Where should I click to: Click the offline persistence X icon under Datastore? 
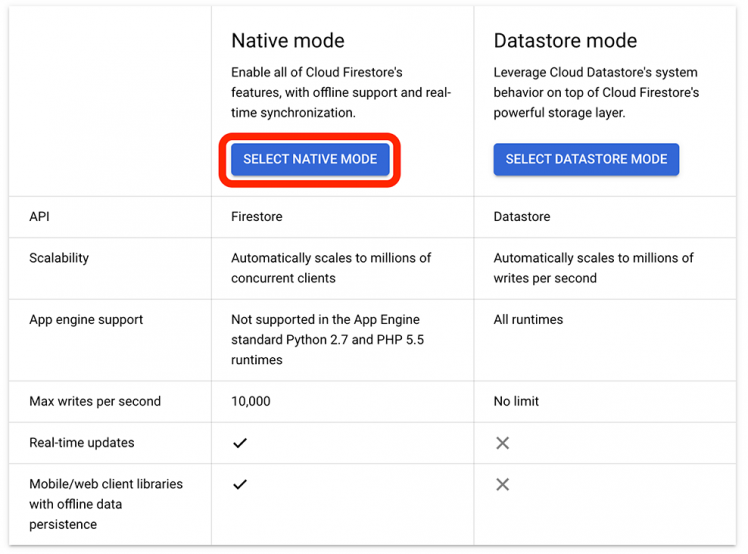point(502,484)
